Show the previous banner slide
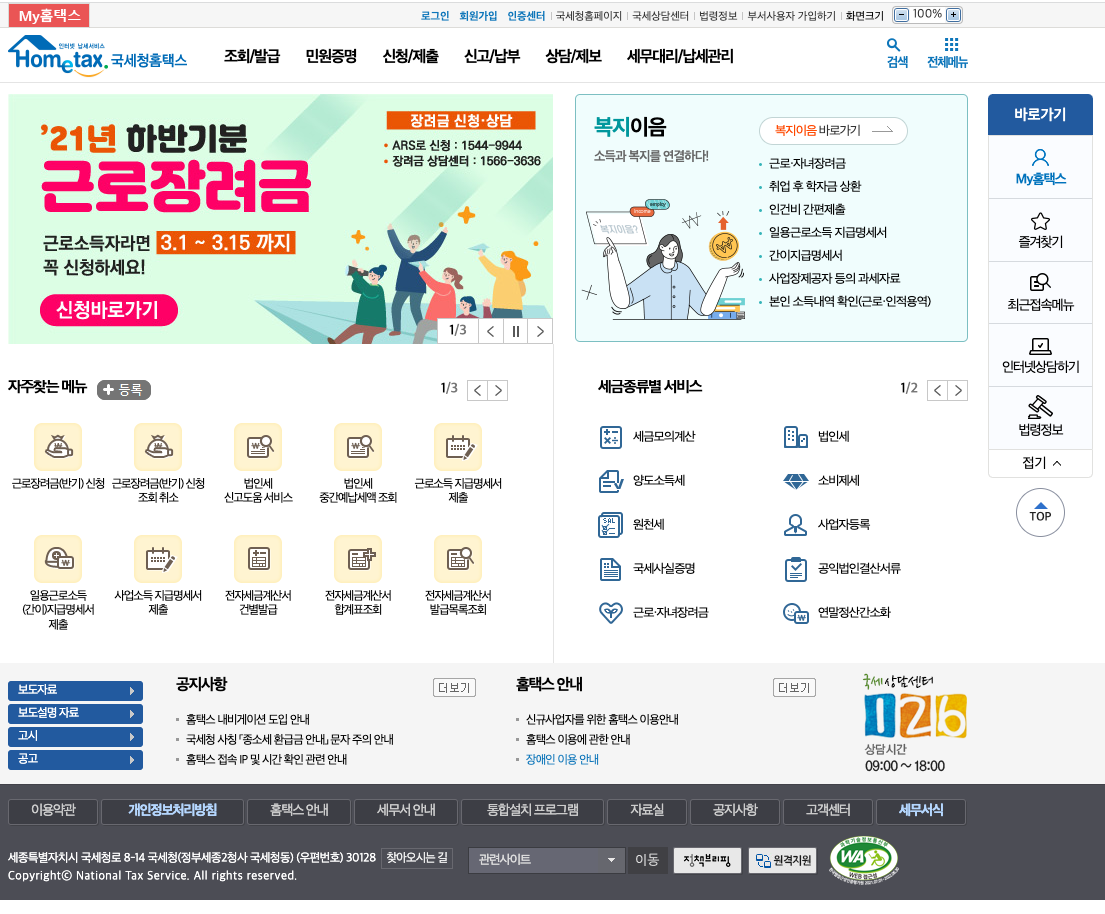 click(490, 331)
